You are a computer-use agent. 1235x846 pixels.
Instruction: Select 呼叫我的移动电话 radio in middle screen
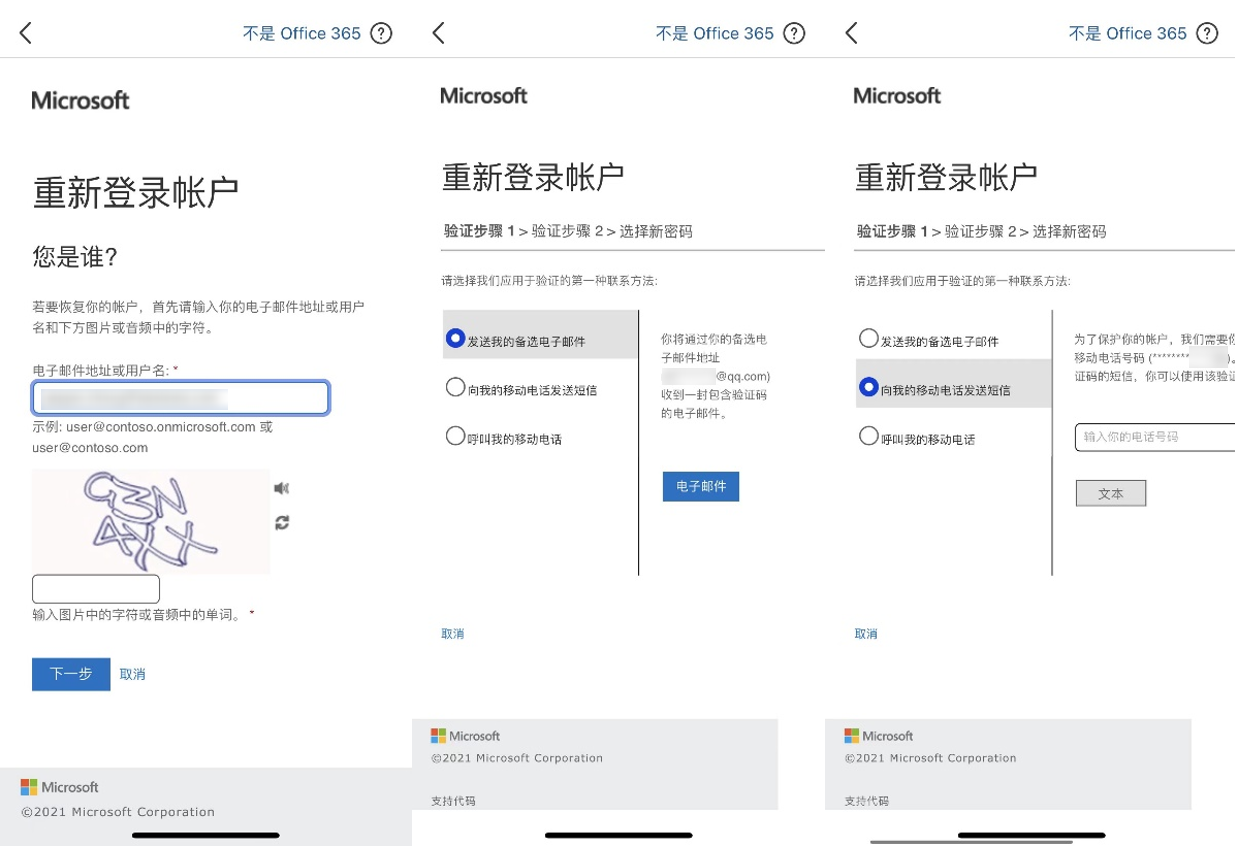click(456, 436)
